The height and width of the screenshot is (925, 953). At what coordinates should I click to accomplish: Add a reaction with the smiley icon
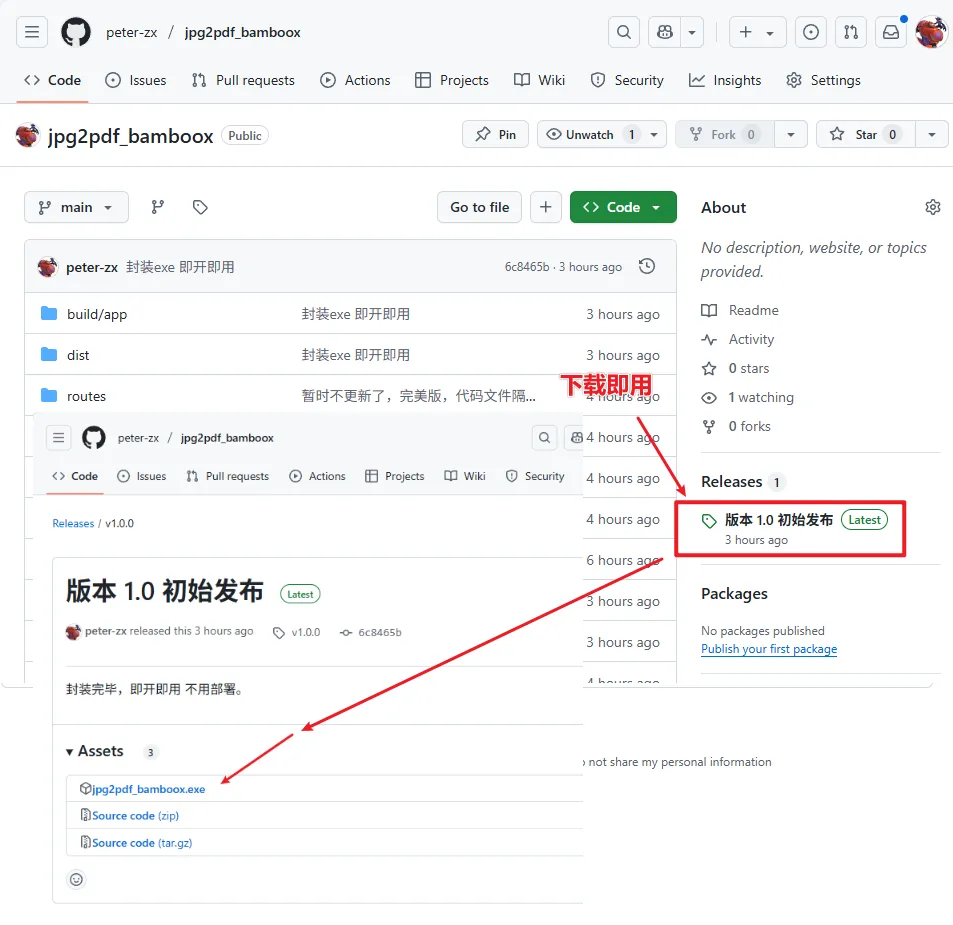coord(76,879)
